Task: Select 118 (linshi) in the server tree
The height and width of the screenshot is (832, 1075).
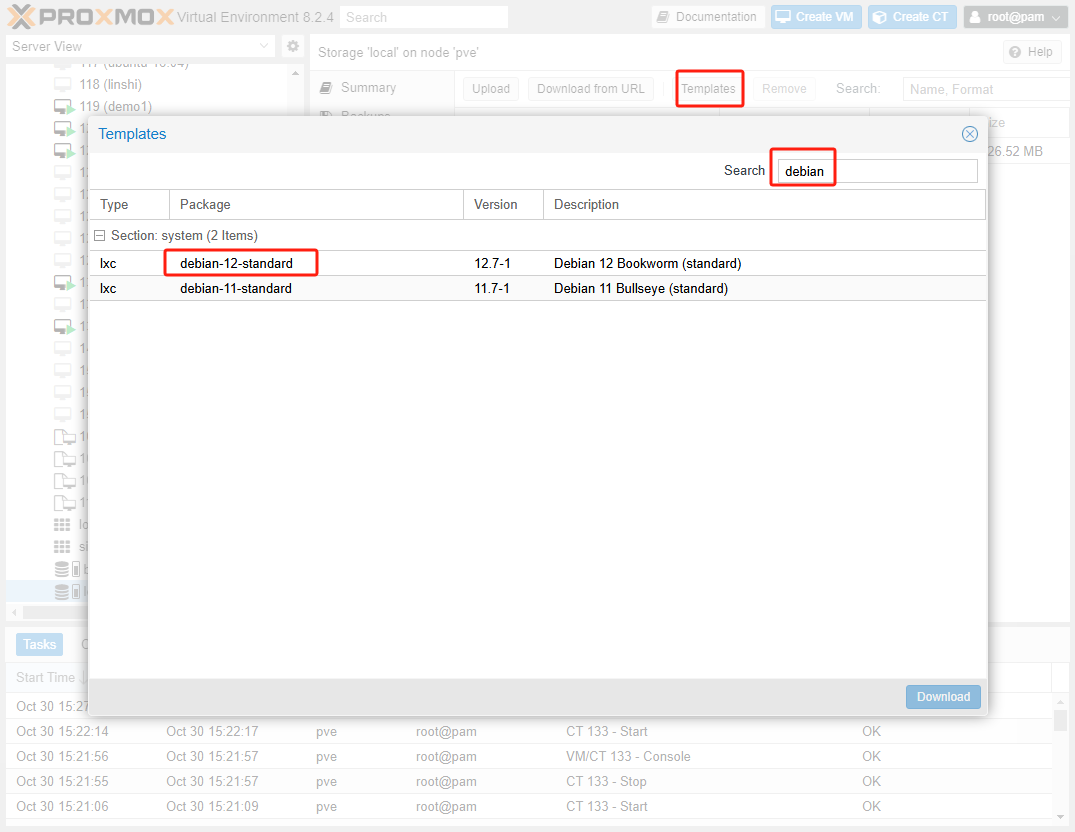Action: point(110,84)
